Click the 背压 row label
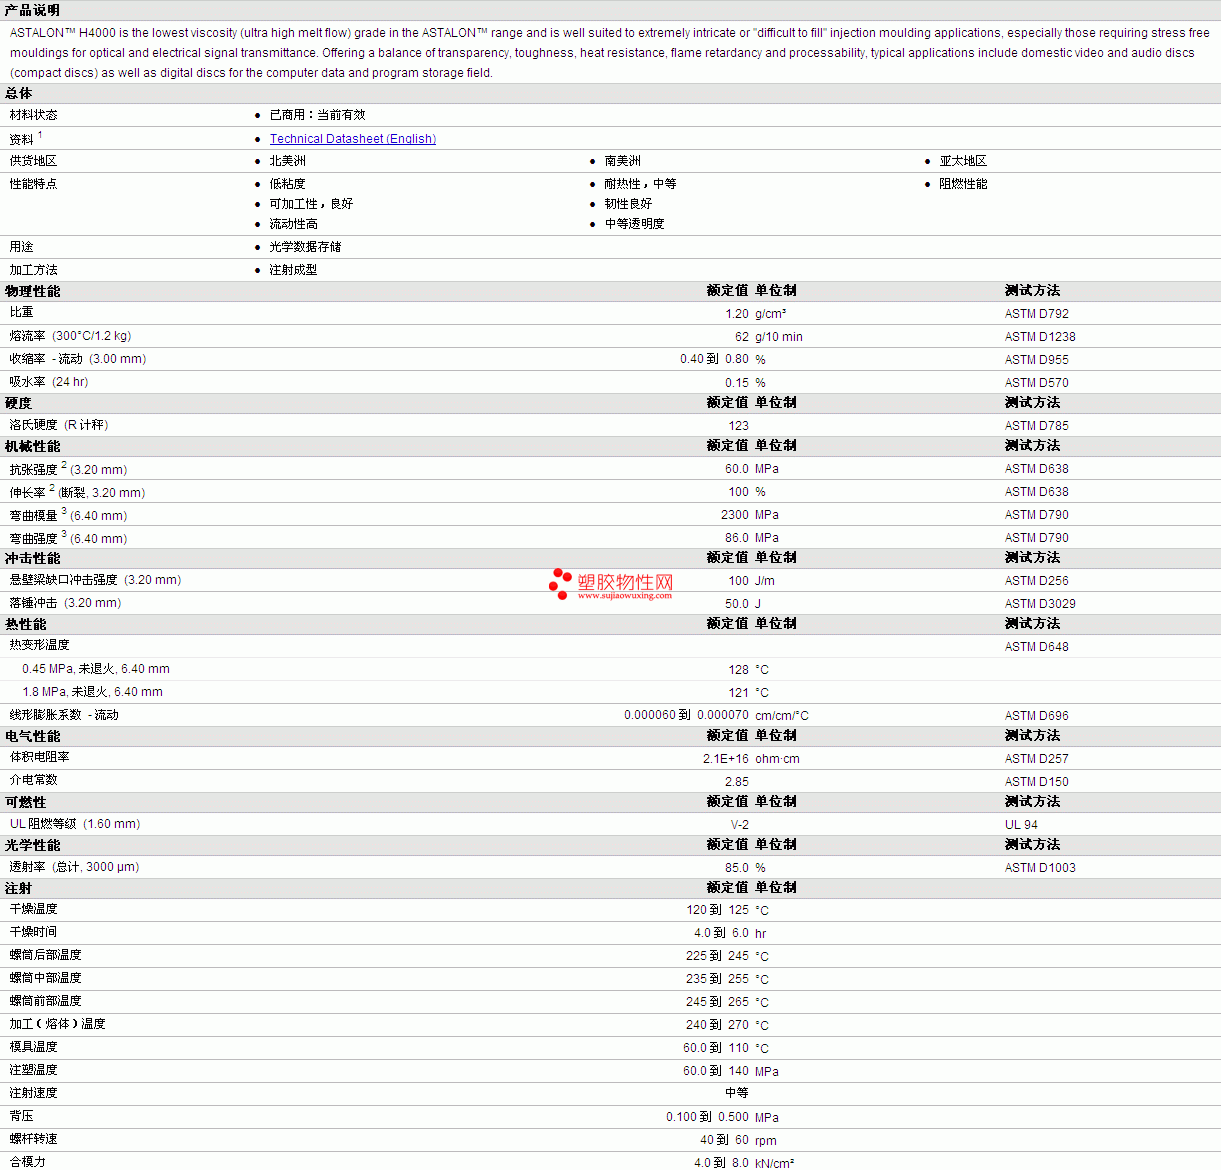Image resolution: width=1221 pixels, height=1170 pixels. 21,1116
